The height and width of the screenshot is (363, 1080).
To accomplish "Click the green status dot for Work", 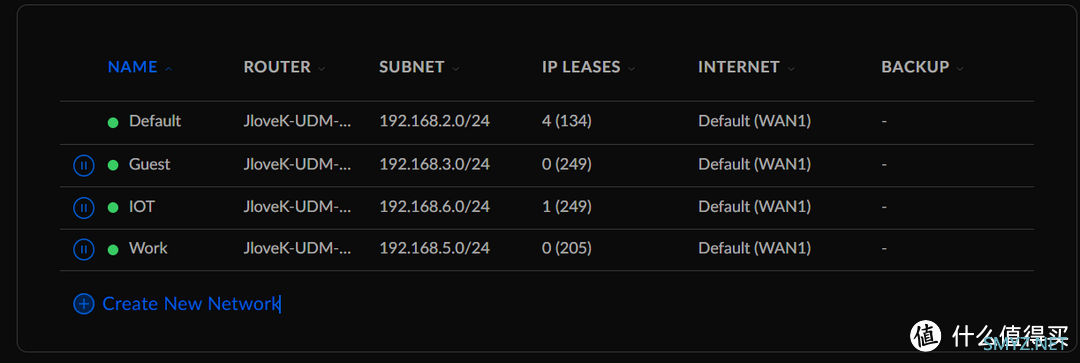I will 113,249.
